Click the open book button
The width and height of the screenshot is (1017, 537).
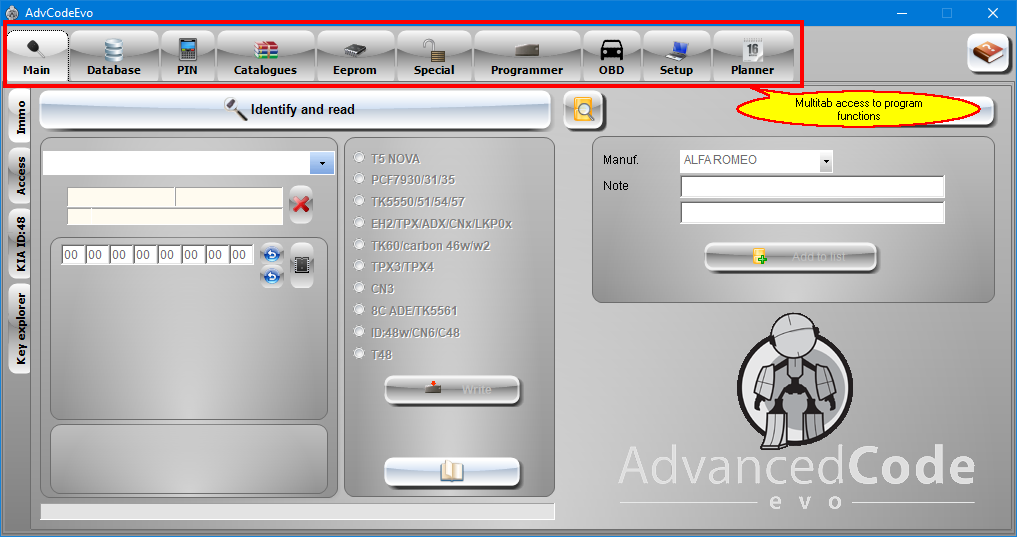452,471
